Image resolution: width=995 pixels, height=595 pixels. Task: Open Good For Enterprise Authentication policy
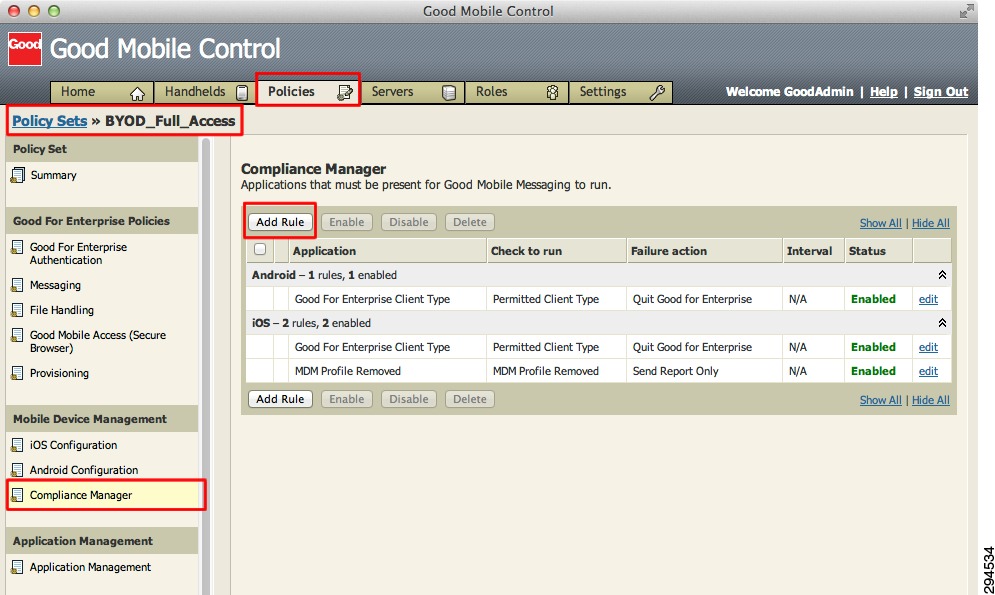(x=78, y=254)
